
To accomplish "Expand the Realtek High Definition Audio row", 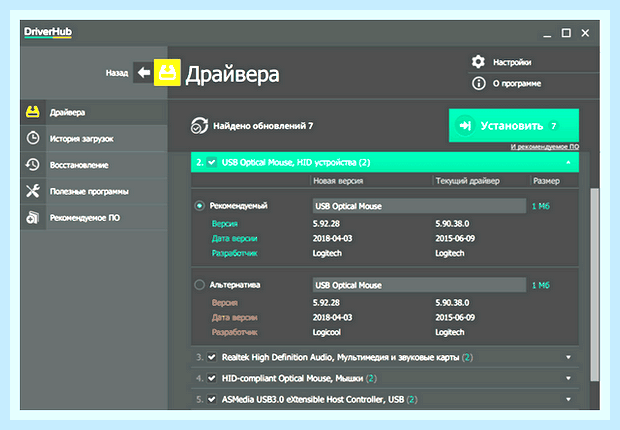I will click(568, 357).
